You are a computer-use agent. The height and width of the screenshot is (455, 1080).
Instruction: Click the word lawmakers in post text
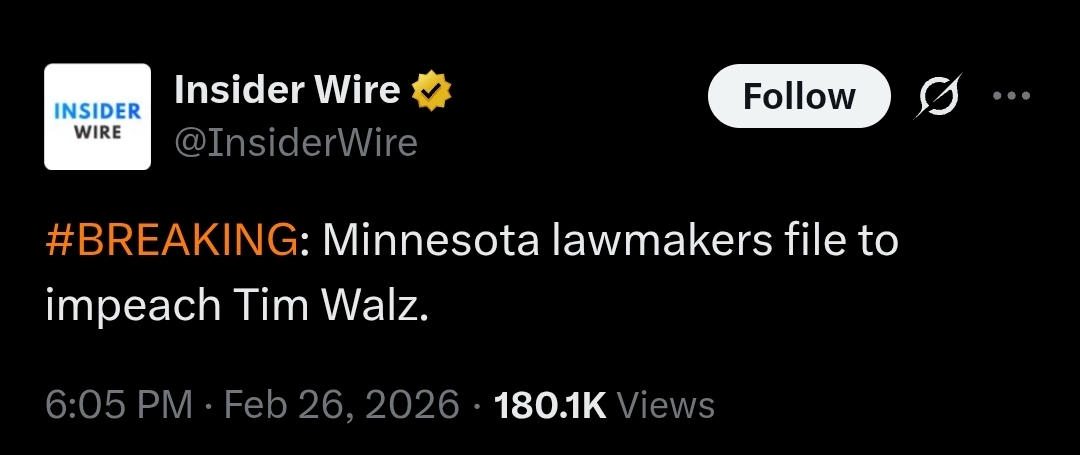[x=662, y=241]
